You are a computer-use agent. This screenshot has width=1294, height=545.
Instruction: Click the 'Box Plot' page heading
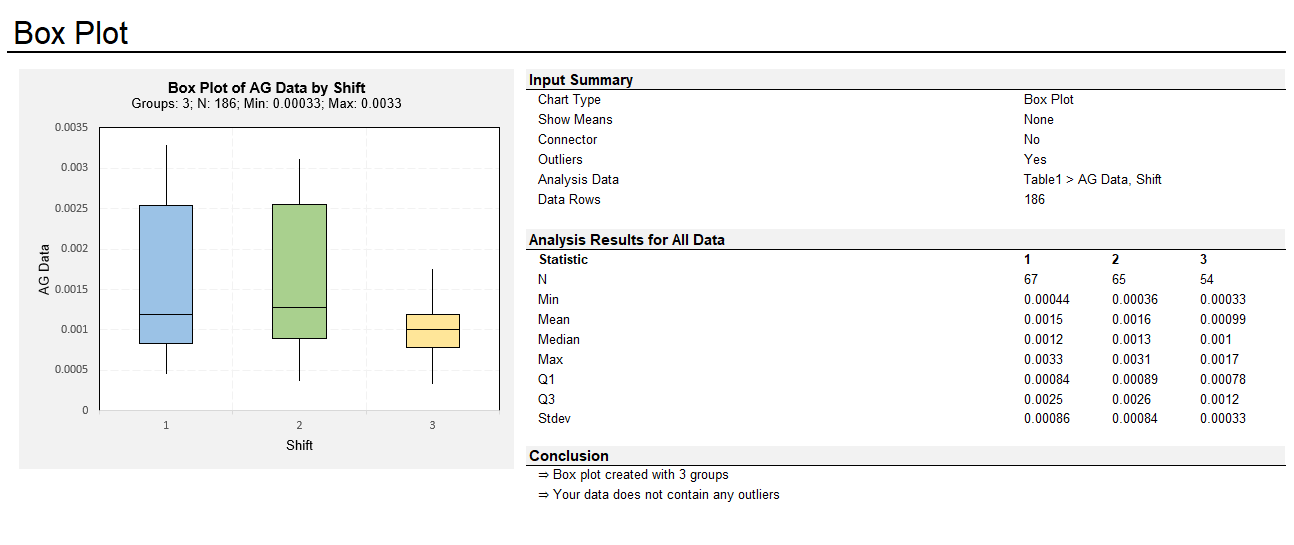(71, 33)
